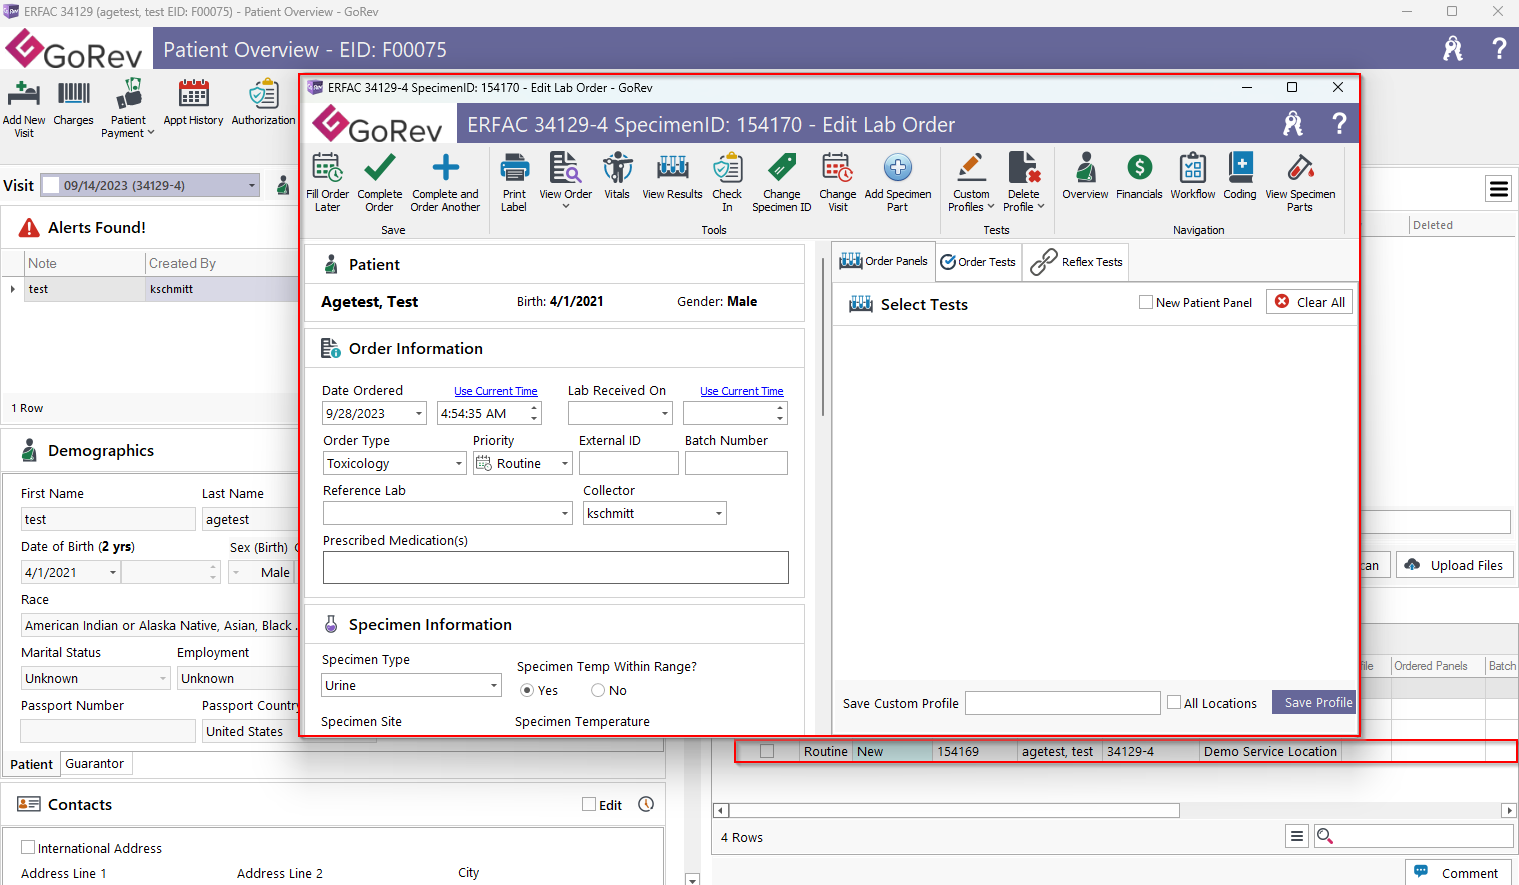Image resolution: width=1519 pixels, height=885 pixels.
Task: Tick checkbox on Routine New 154169 row
Action: pos(767,751)
